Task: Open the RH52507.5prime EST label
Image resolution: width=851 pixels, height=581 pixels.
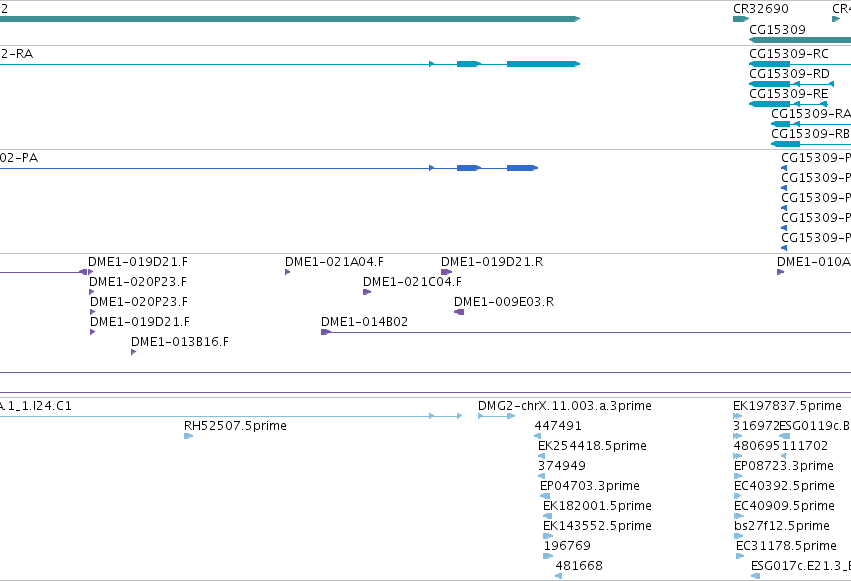Action: point(235,426)
